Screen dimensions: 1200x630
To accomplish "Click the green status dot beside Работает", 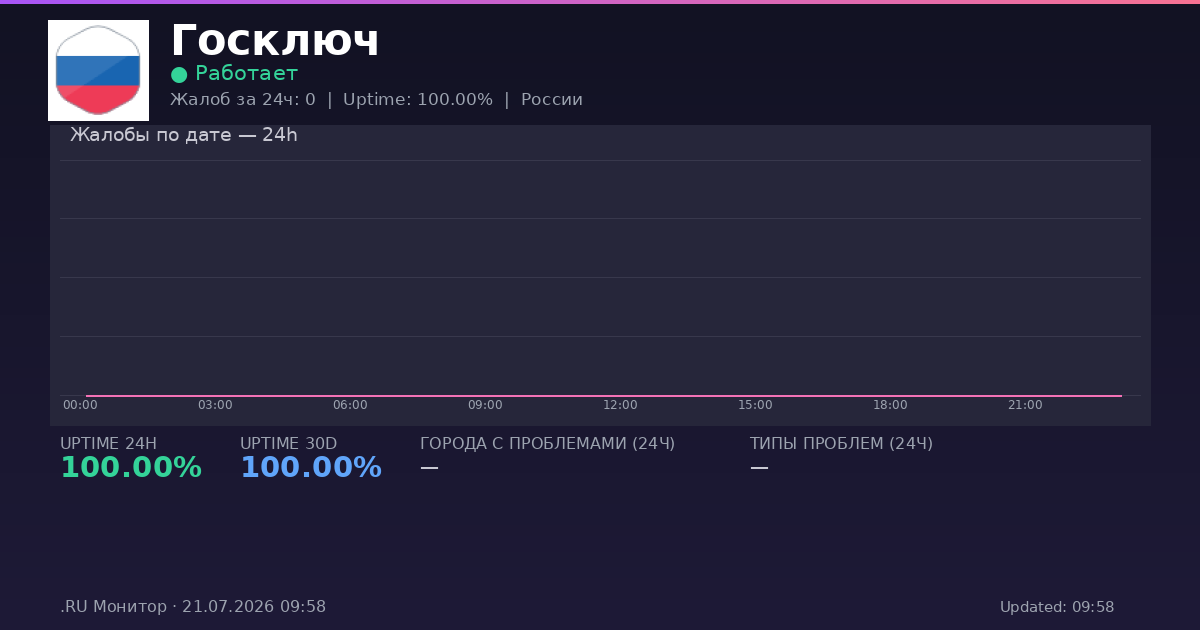I will click(179, 74).
